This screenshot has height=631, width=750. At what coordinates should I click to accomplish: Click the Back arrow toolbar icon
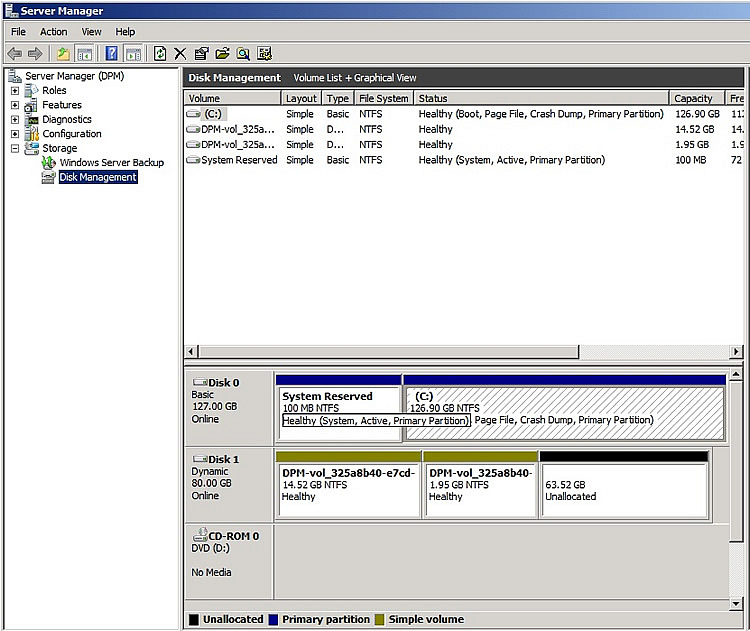click(x=14, y=53)
